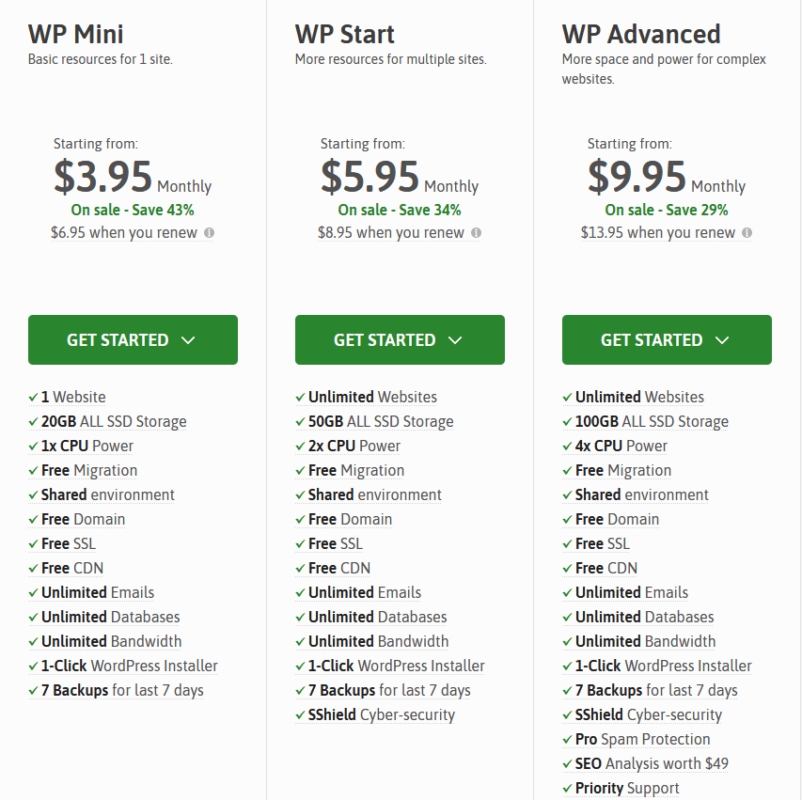
Task: Click Free CDN feature in WP Start
Action: (x=339, y=568)
